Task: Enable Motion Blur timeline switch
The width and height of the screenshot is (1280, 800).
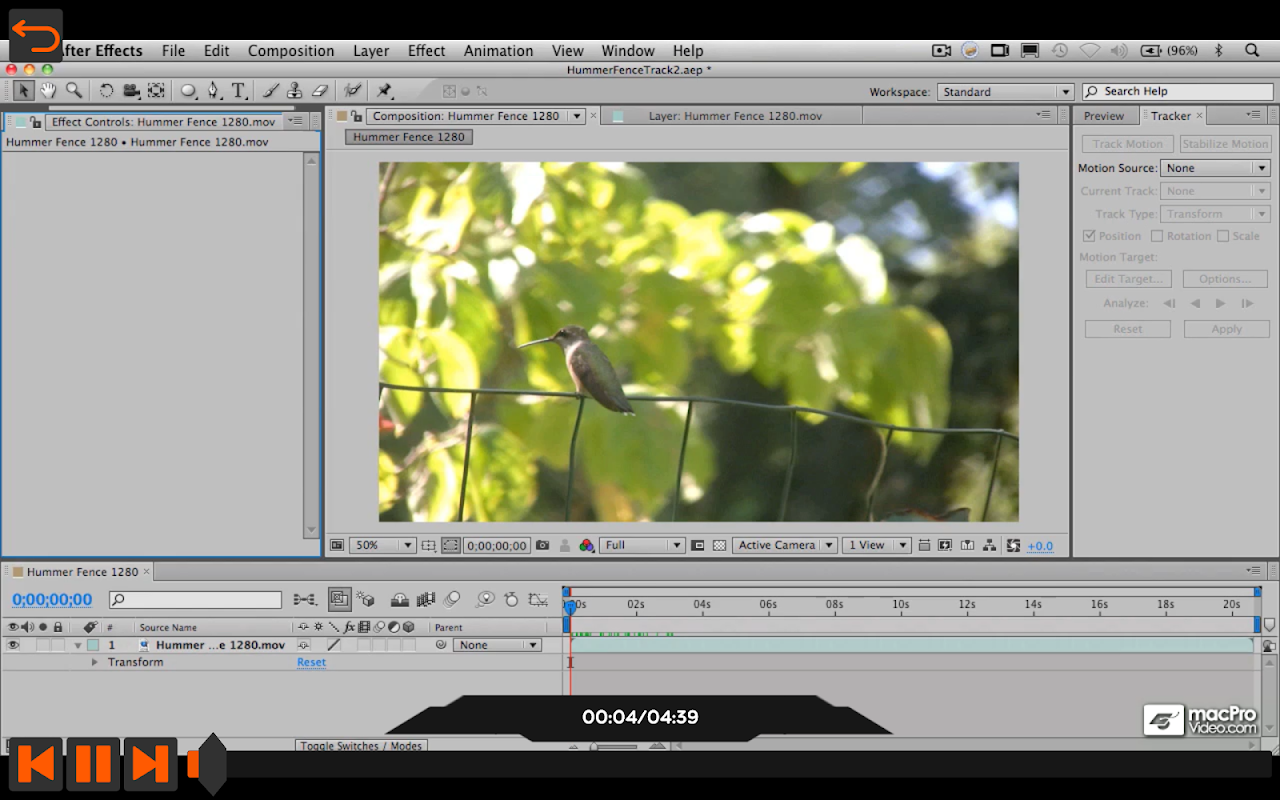Action: coord(452,600)
